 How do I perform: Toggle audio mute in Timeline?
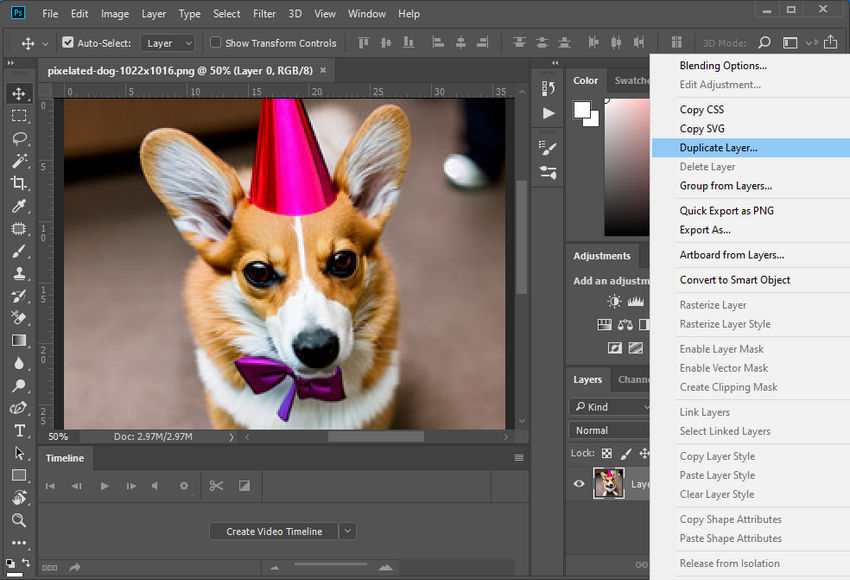tap(155, 486)
